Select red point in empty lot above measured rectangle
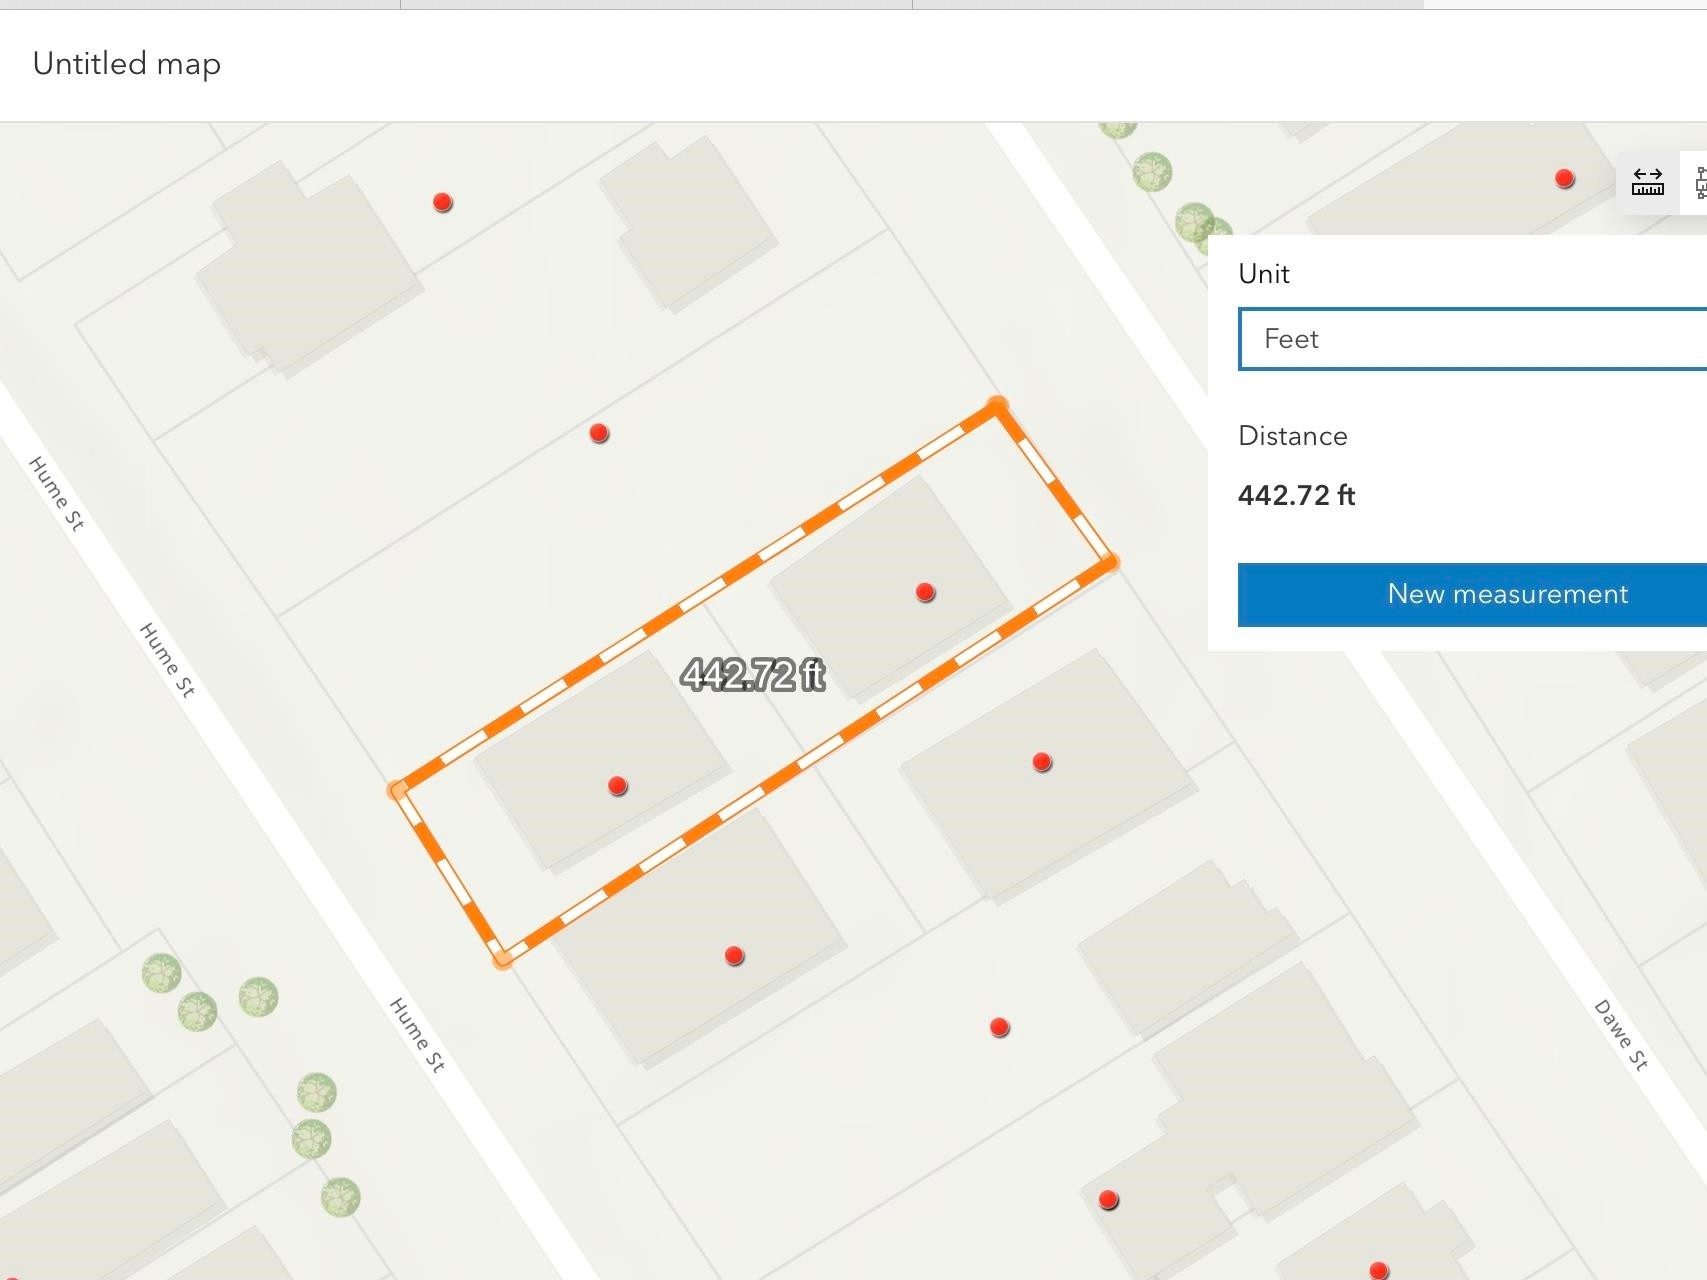1707x1280 pixels. (x=599, y=433)
